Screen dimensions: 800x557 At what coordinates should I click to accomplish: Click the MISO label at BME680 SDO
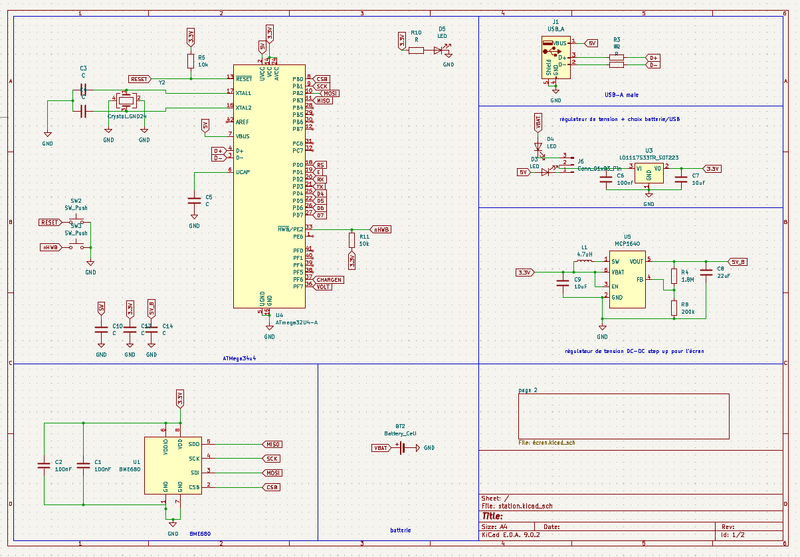272,444
